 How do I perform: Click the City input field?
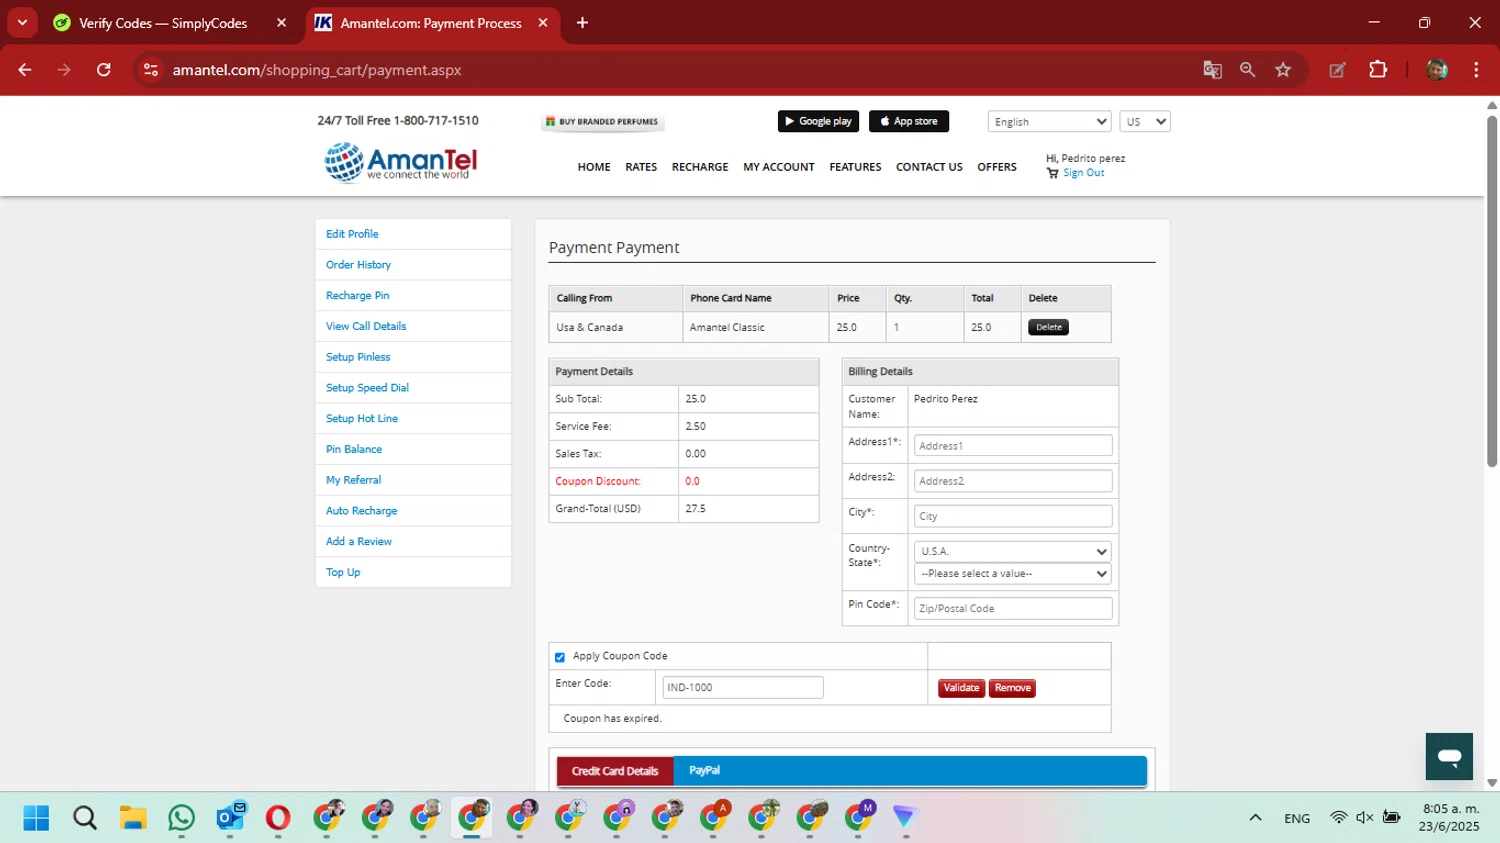1013,516
